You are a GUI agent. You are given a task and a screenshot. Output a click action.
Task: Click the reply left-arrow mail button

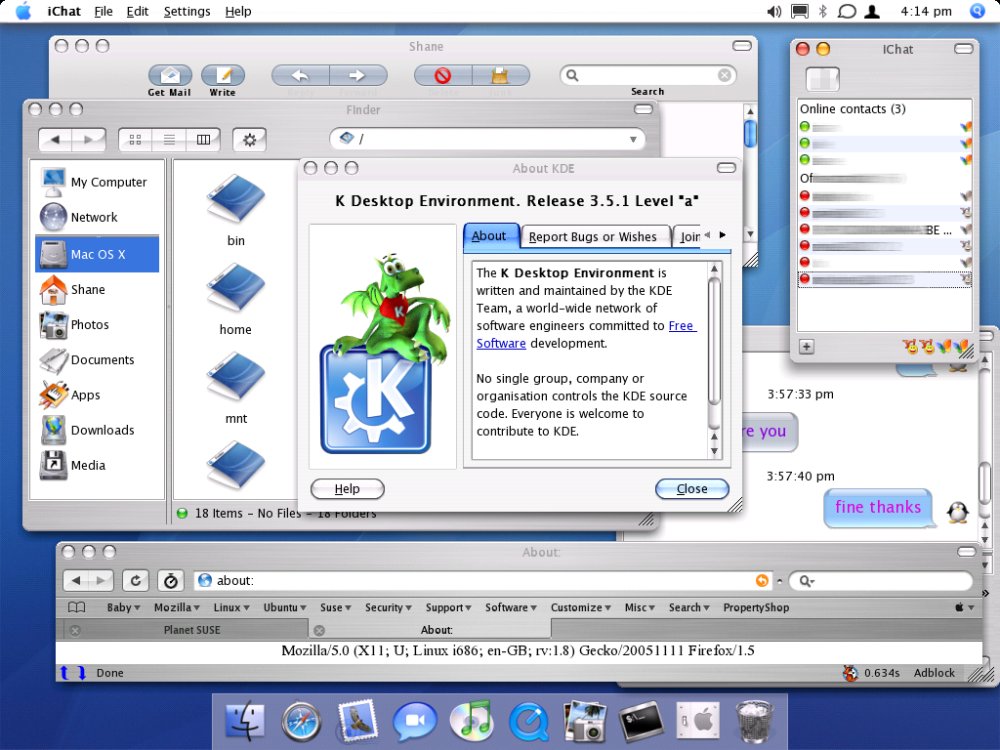click(x=300, y=75)
